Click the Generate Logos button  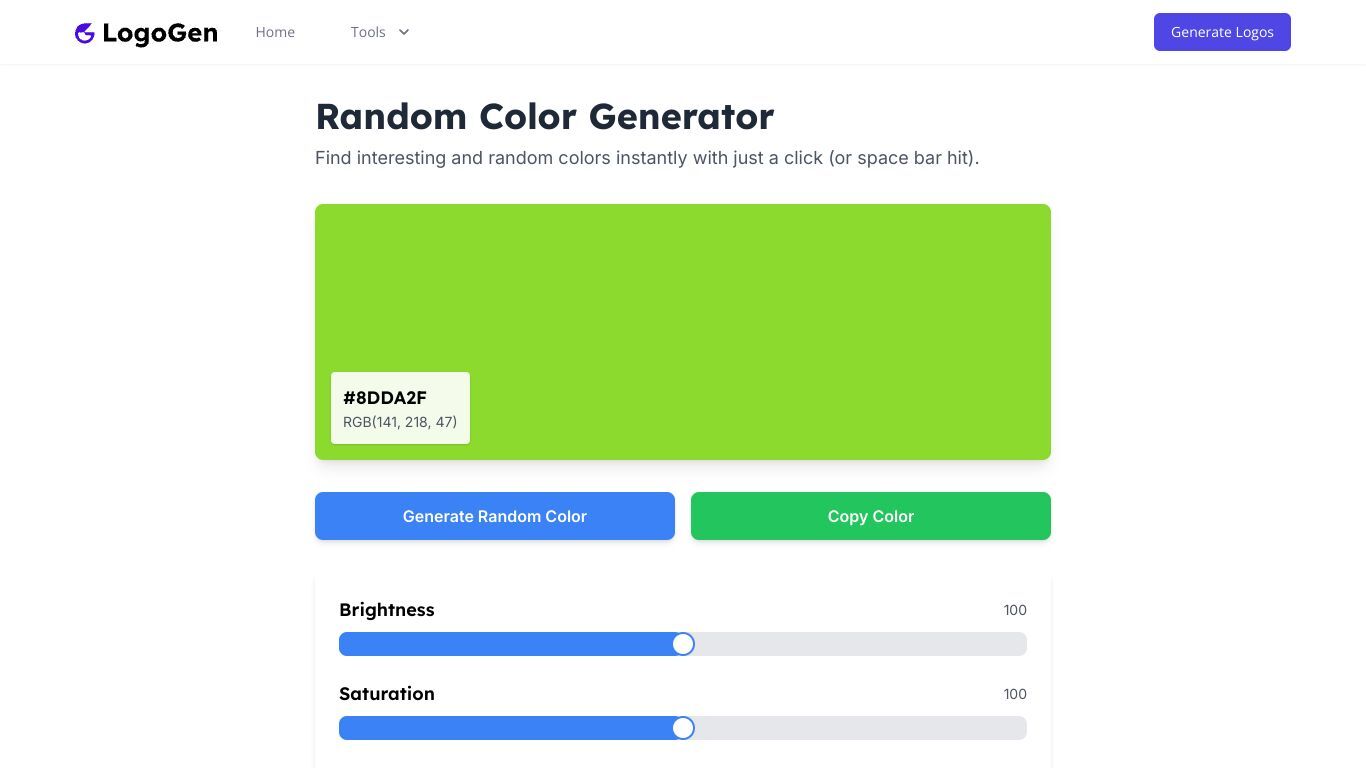(1222, 32)
